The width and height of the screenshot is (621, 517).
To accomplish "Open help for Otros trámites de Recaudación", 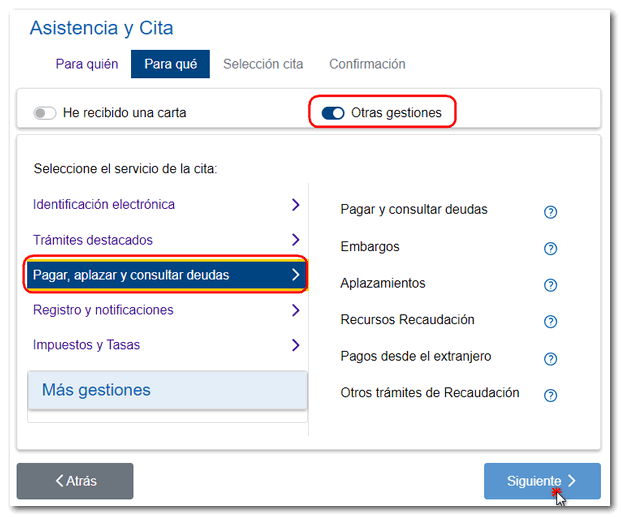I will coord(550,395).
